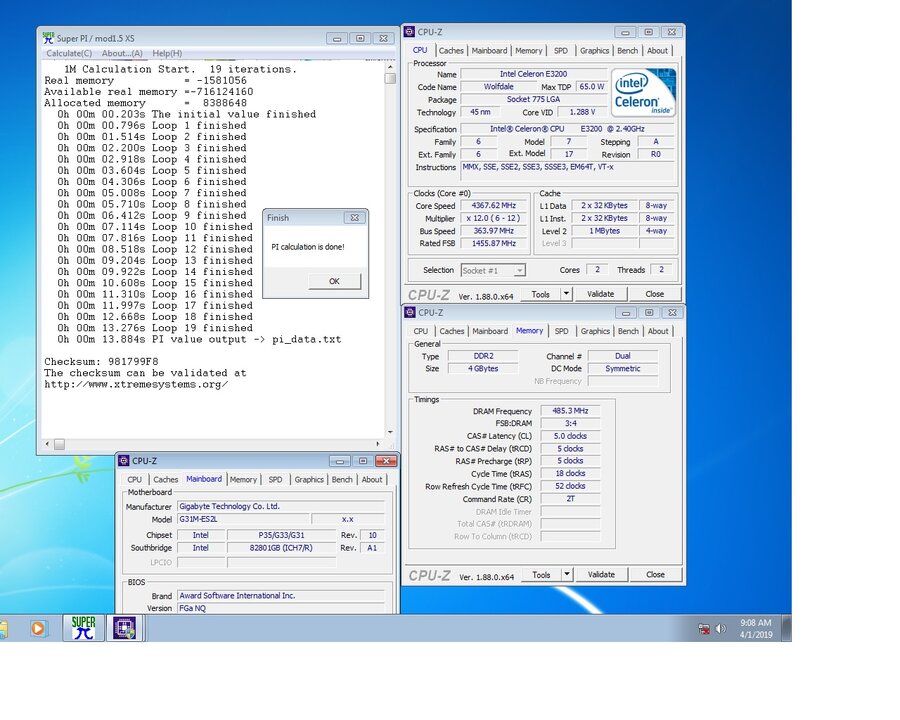The width and height of the screenshot is (900, 720).
Task: Click Super PI vertical scrollbar up arrow
Action: [390, 67]
